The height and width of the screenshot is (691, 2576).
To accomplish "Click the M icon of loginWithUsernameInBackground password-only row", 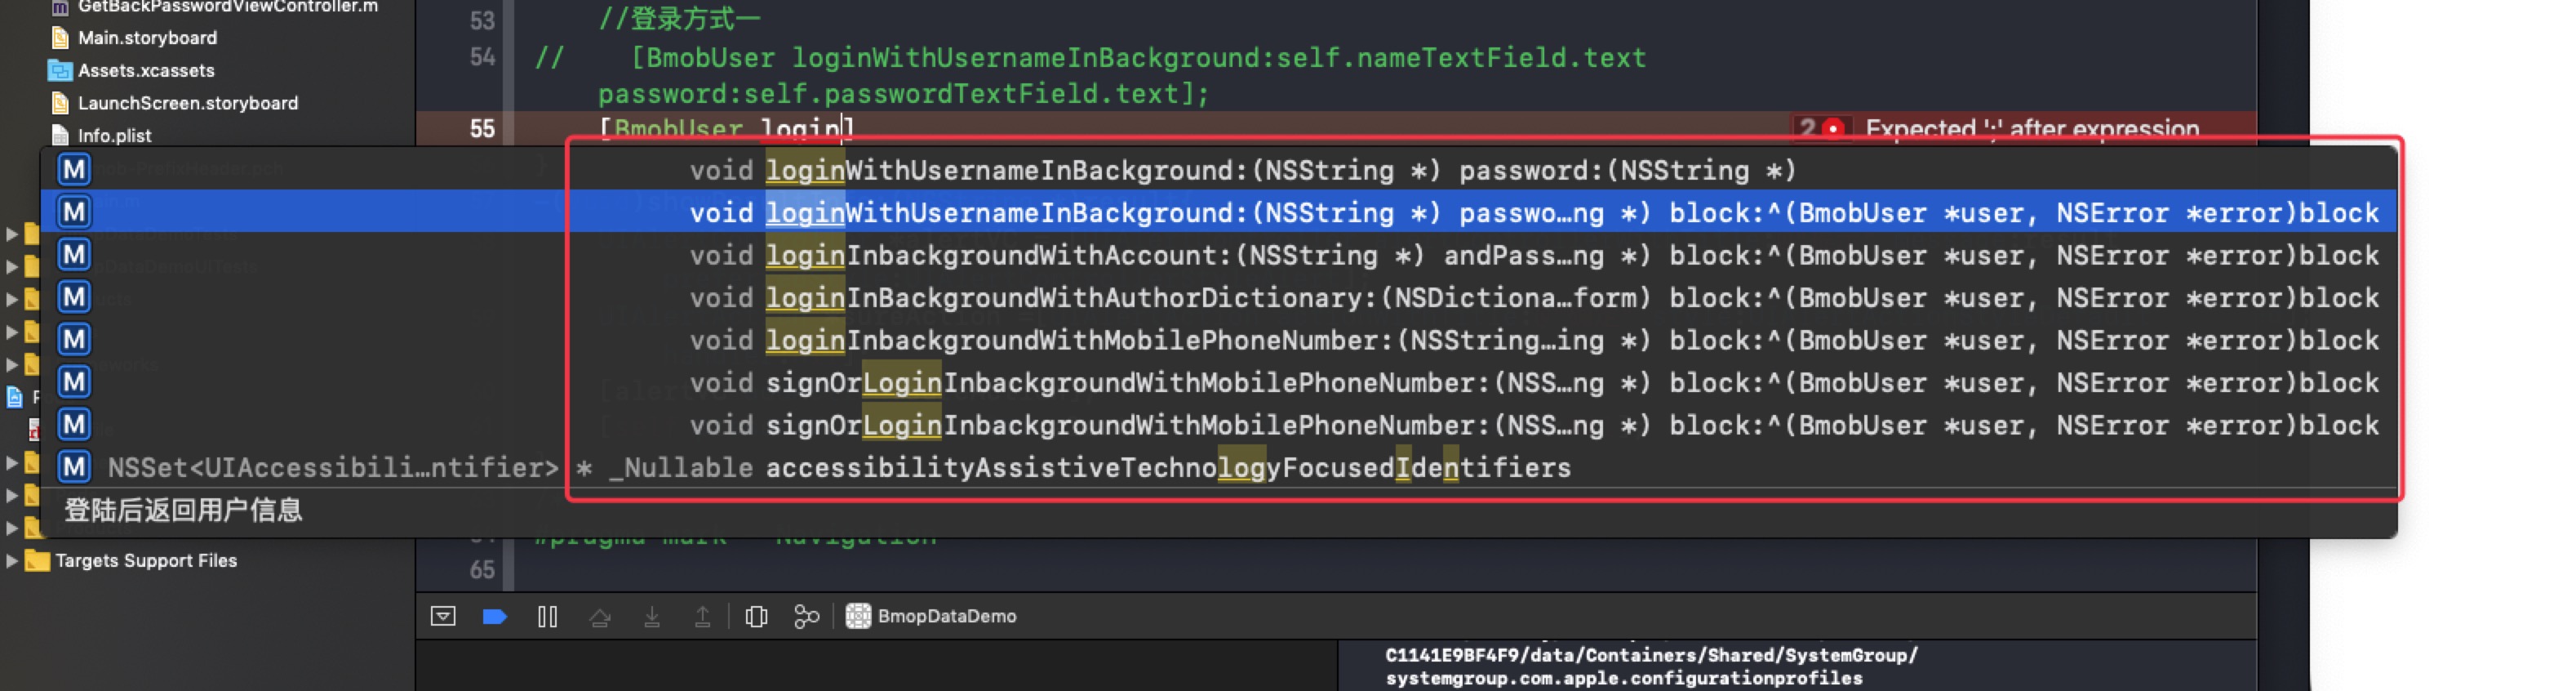I will point(74,169).
